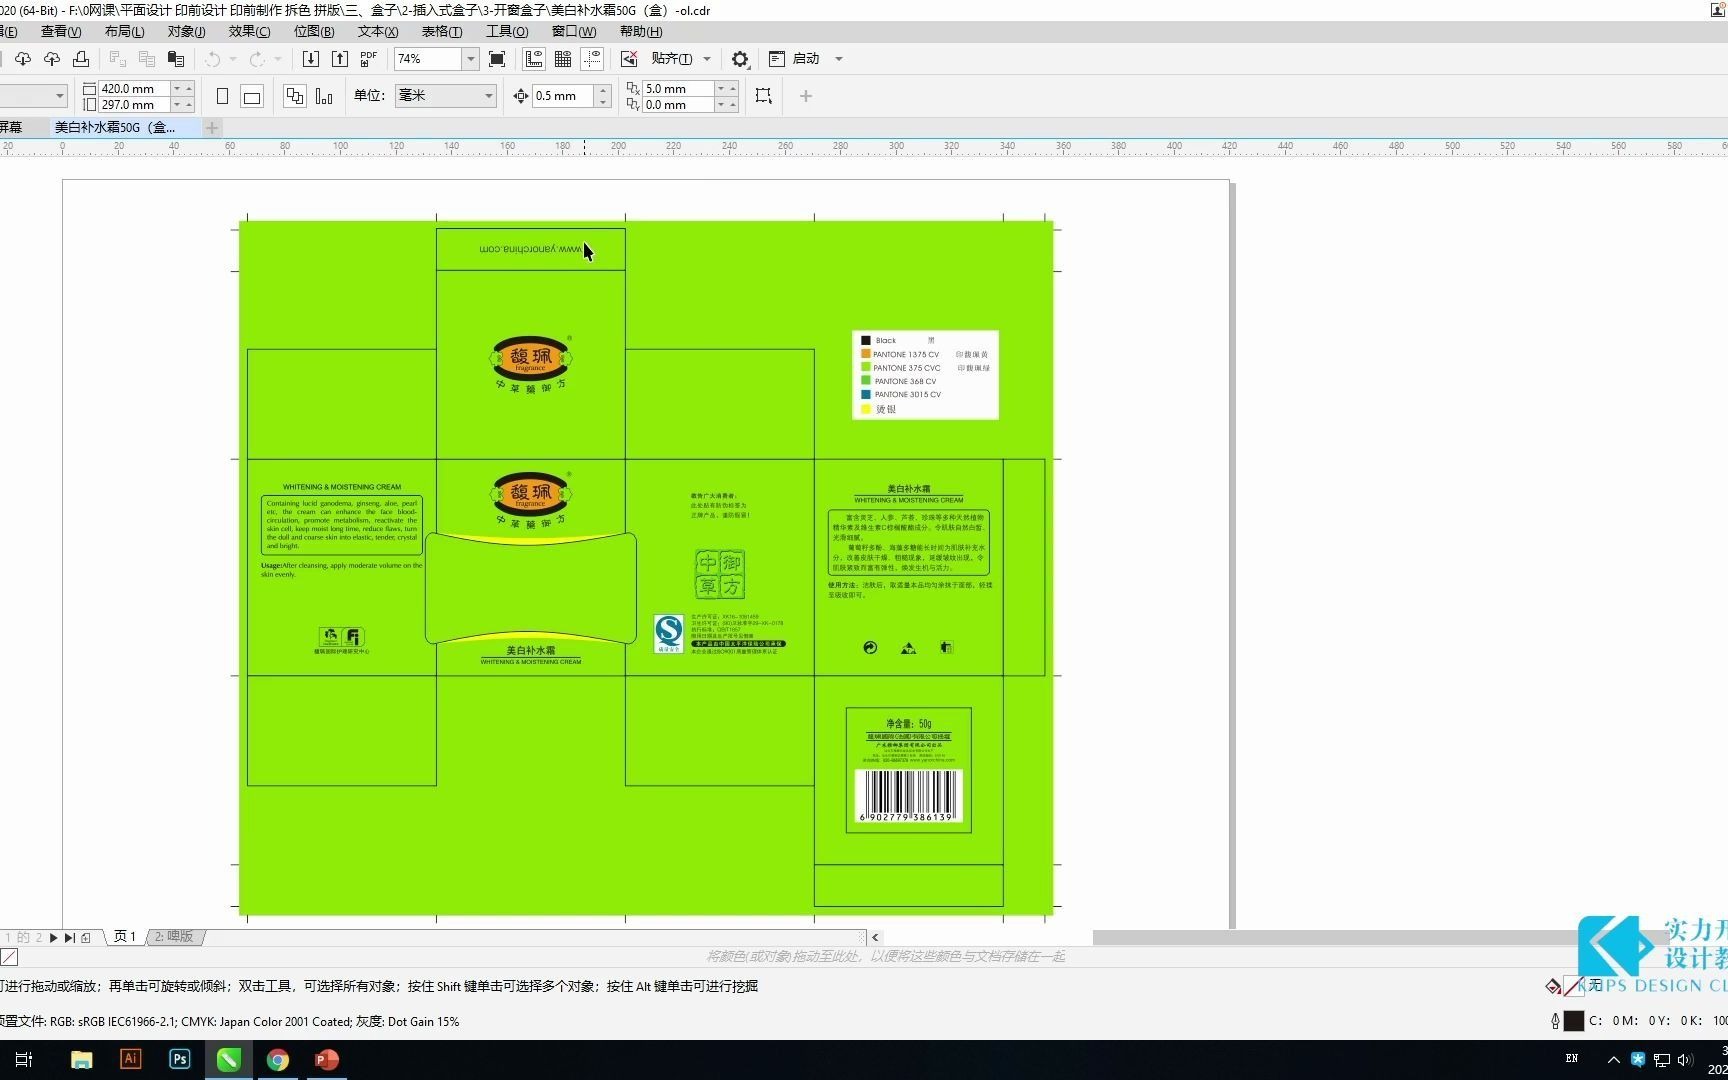
Task: Click the nudge distance 0.5 mm field
Action: point(563,96)
